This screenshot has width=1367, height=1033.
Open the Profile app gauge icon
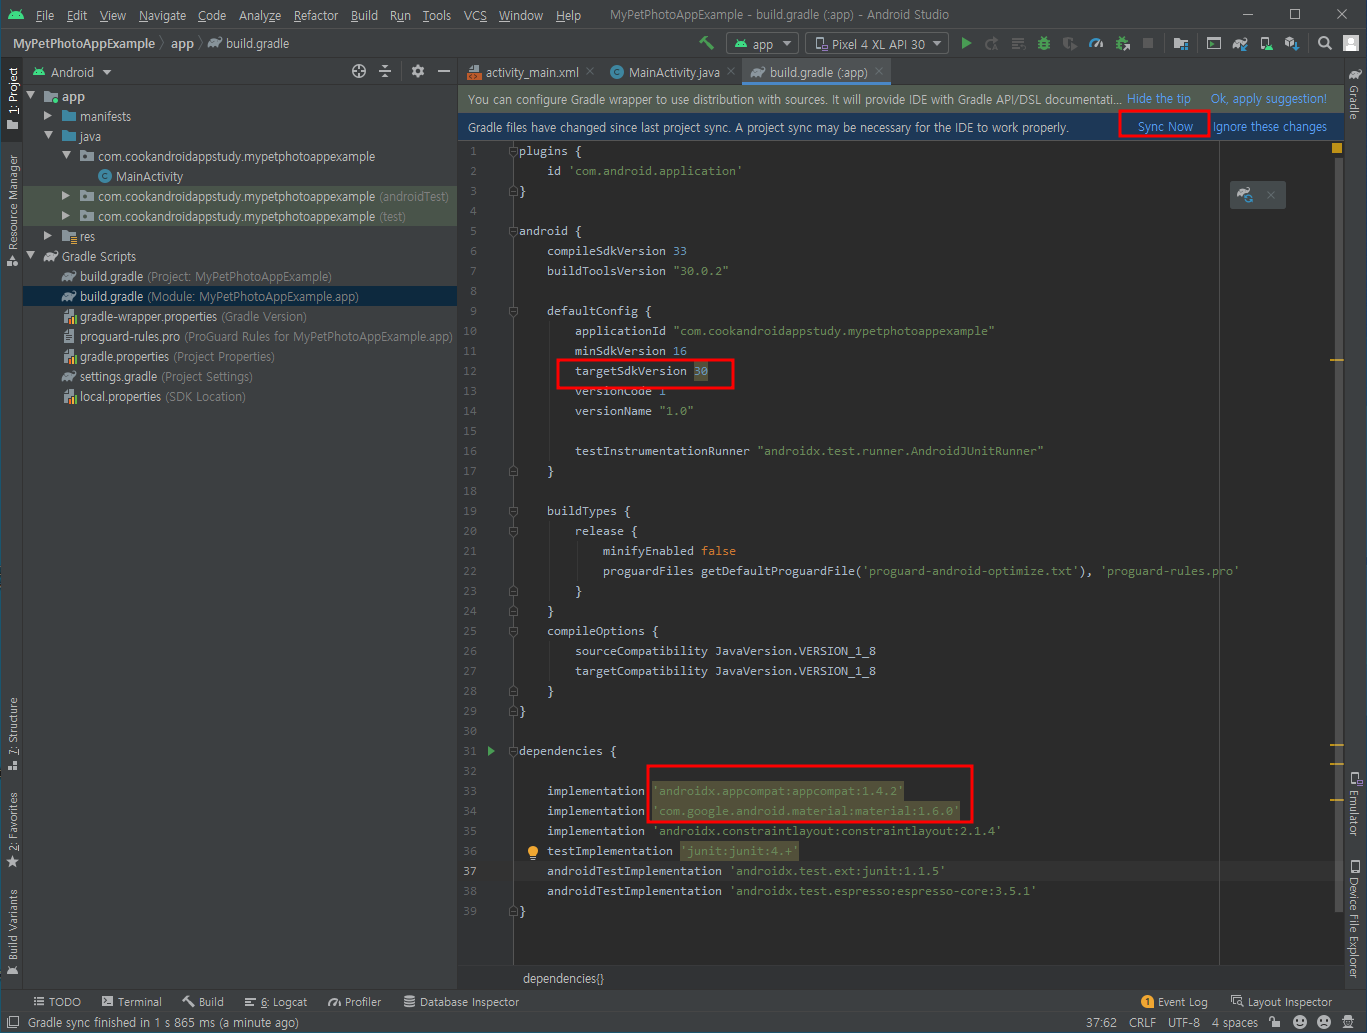[x=1096, y=43]
